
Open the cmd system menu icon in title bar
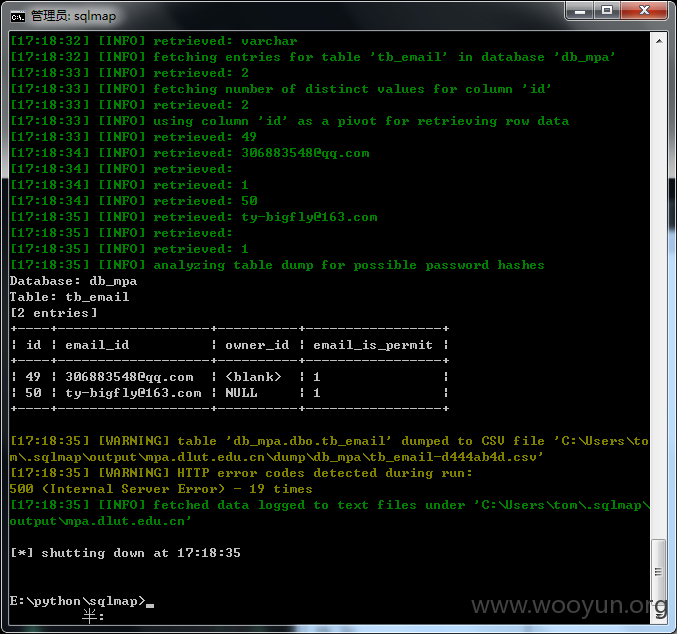(18, 17)
